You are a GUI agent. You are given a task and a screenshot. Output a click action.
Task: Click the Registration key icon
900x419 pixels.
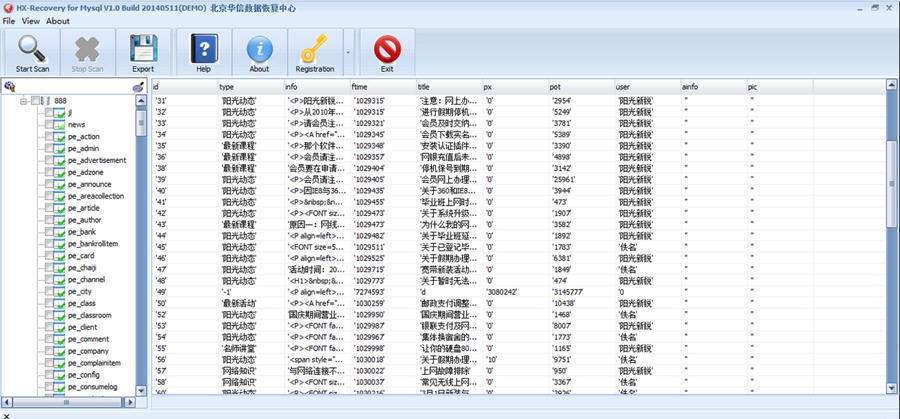314,48
